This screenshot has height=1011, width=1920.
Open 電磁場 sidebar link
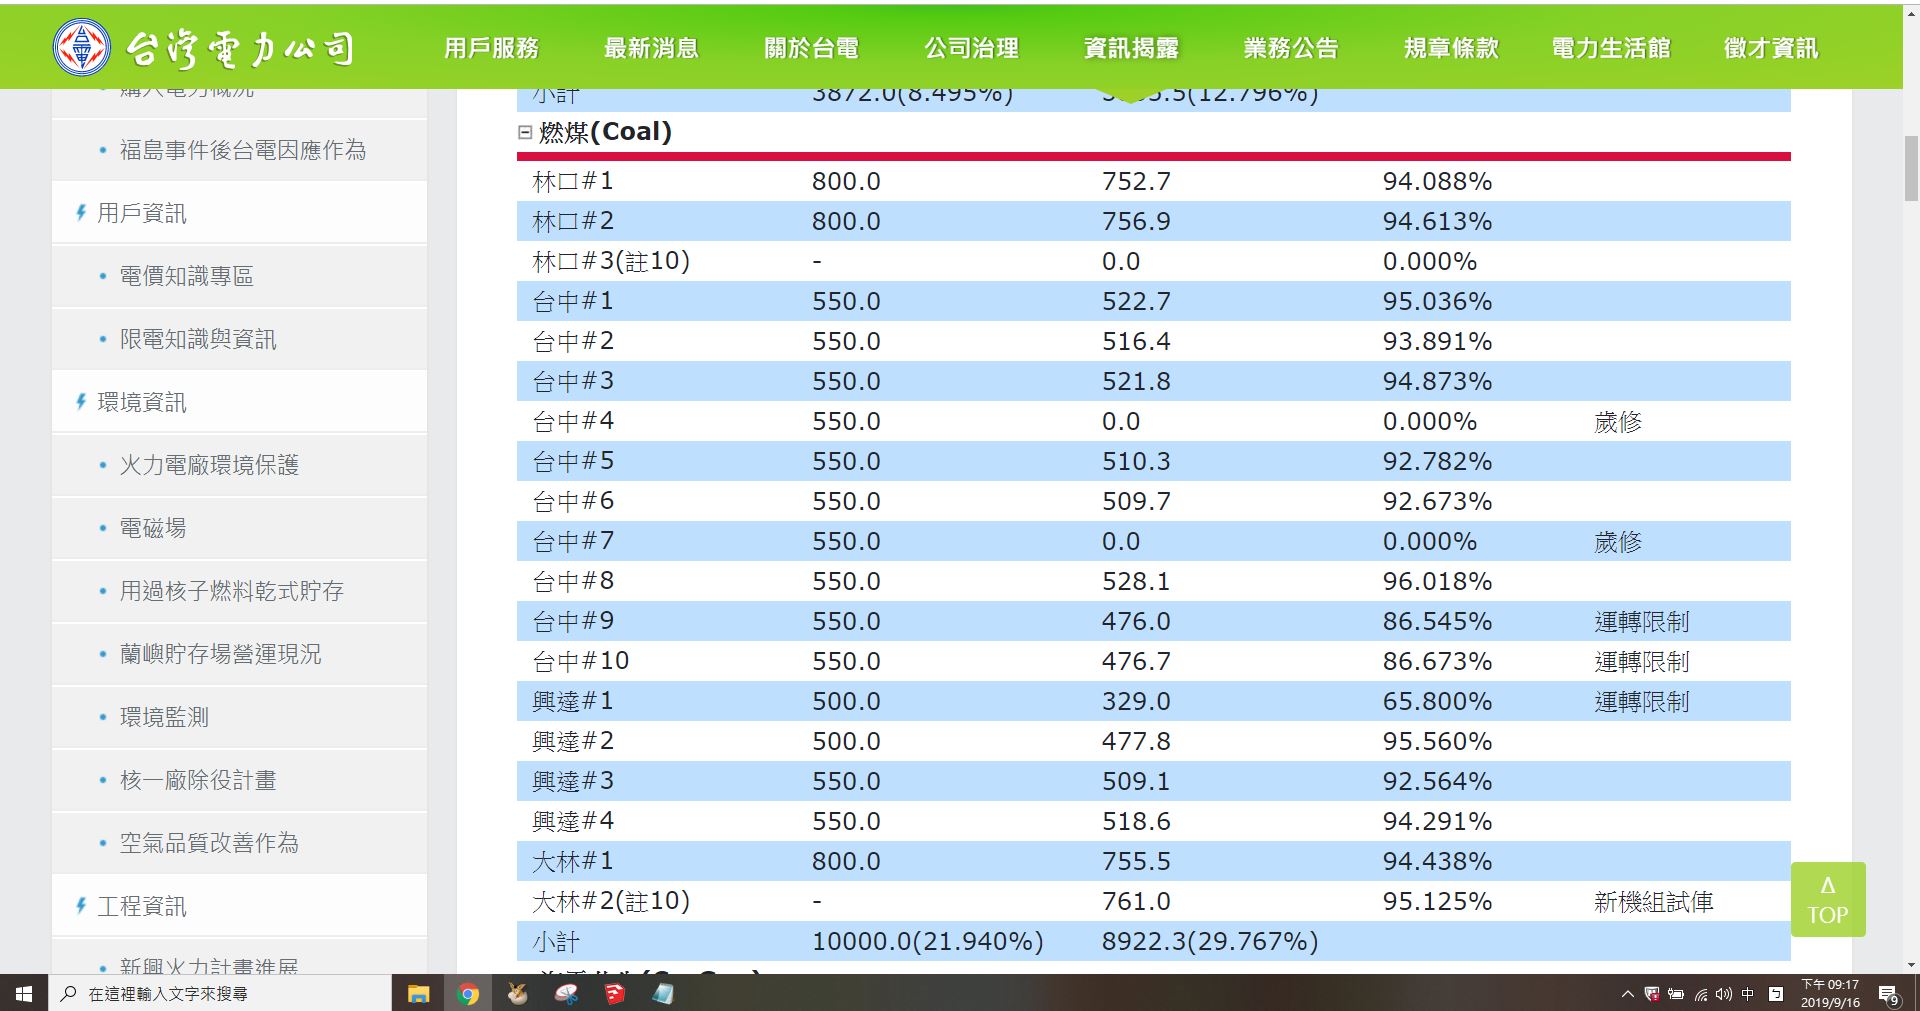point(153,528)
